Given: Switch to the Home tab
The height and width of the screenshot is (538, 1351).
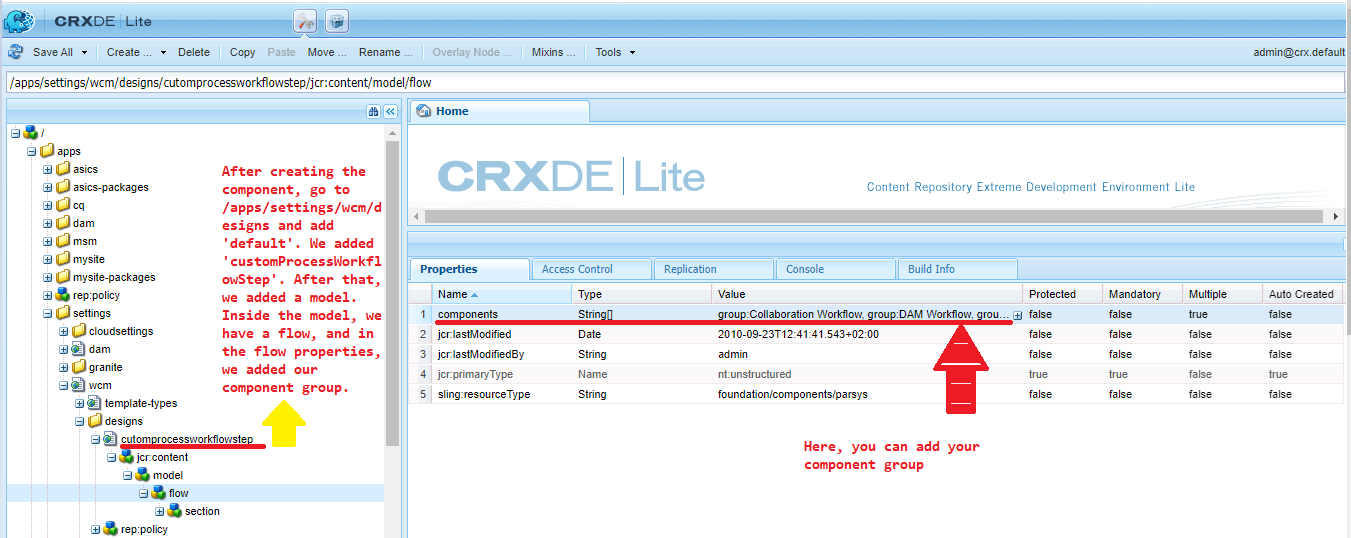Looking at the screenshot, I should (x=499, y=112).
